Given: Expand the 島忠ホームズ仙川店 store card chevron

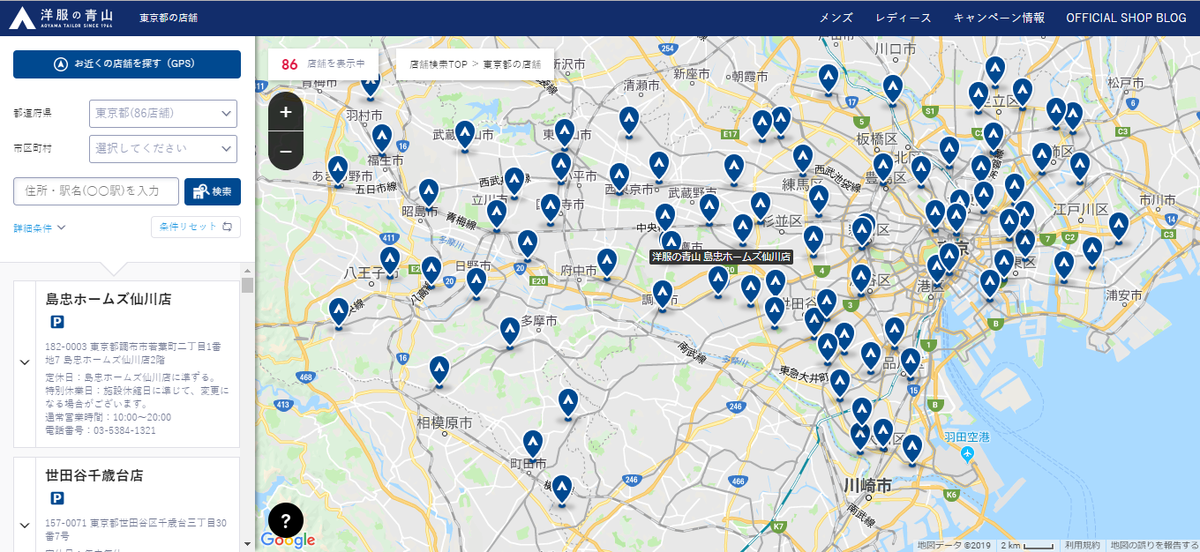Looking at the screenshot, I should tap(24, 362).
